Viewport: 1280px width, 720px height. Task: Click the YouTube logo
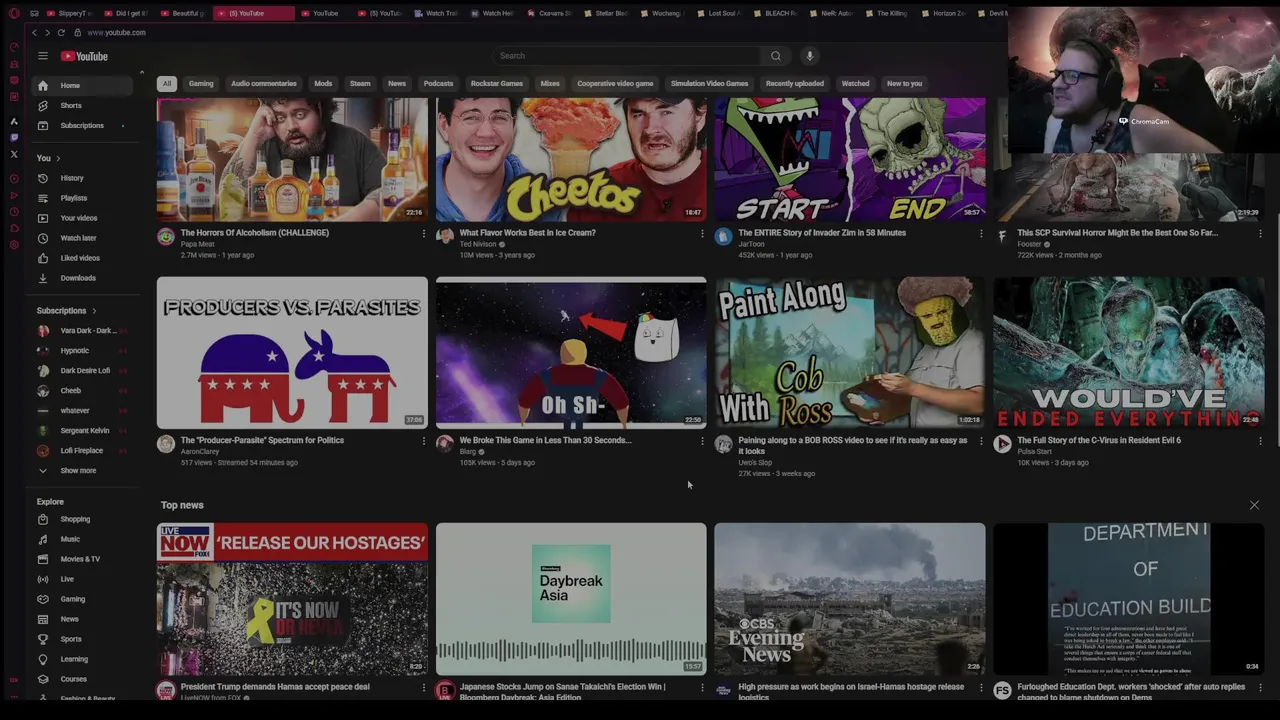pos(84,56)
